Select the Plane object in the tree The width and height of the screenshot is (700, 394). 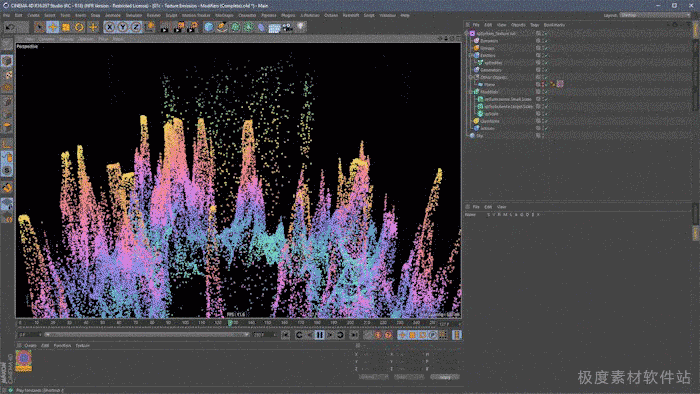[x=489, y=85]
